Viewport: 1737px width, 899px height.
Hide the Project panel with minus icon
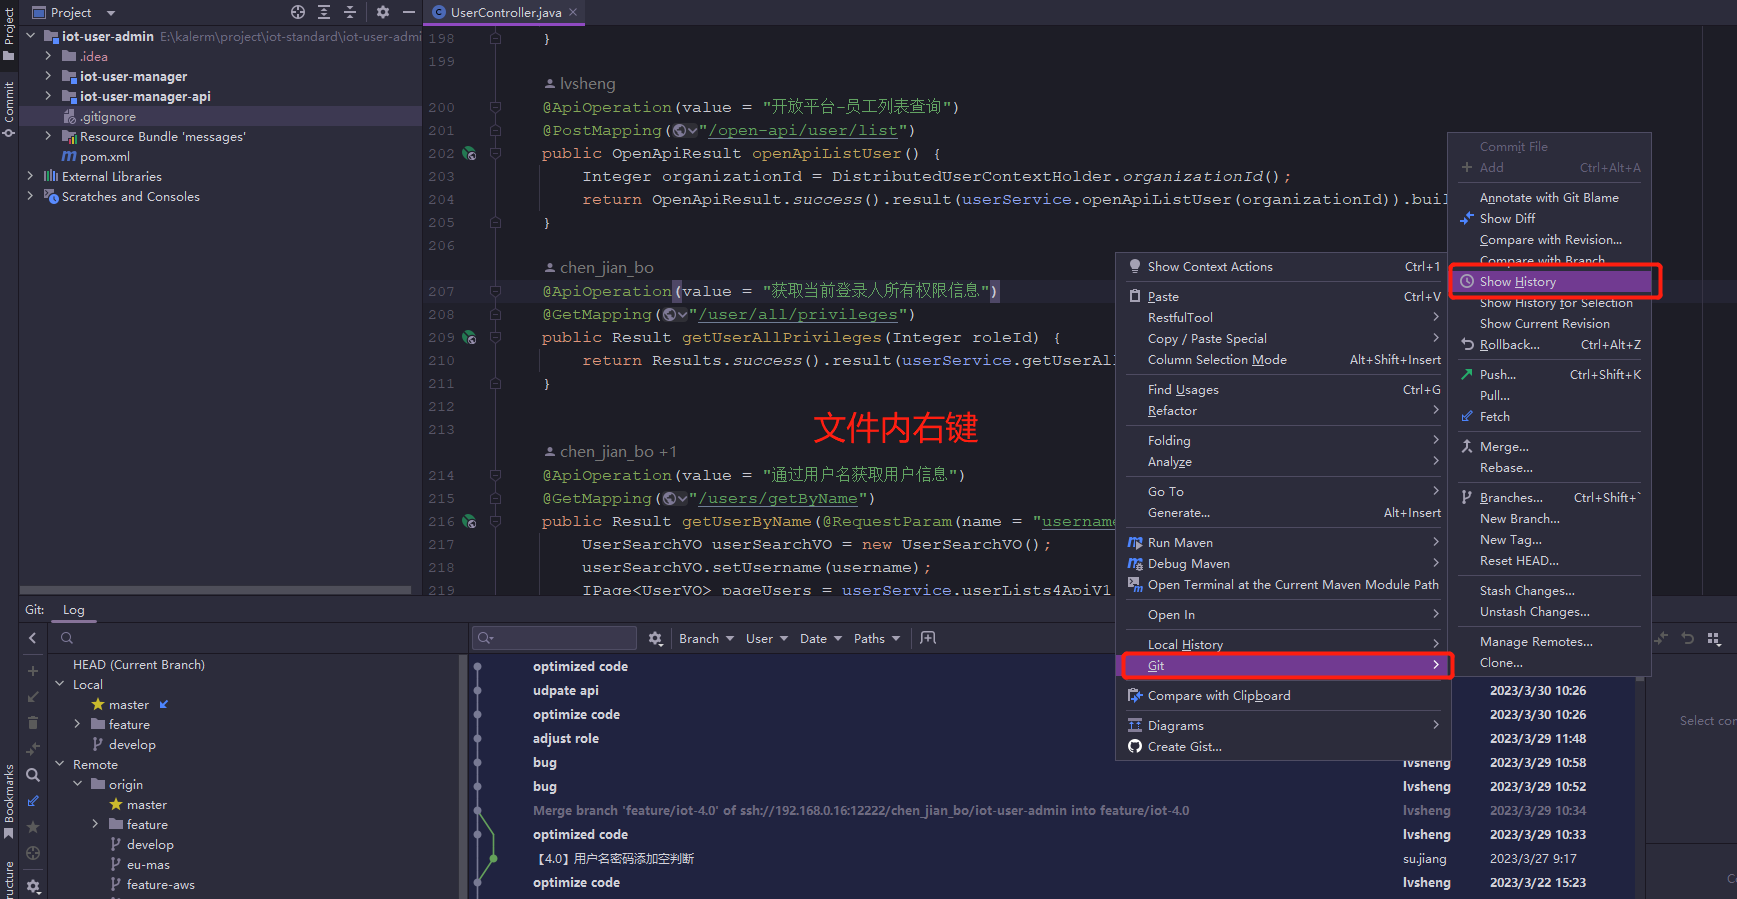click(409, 12)
